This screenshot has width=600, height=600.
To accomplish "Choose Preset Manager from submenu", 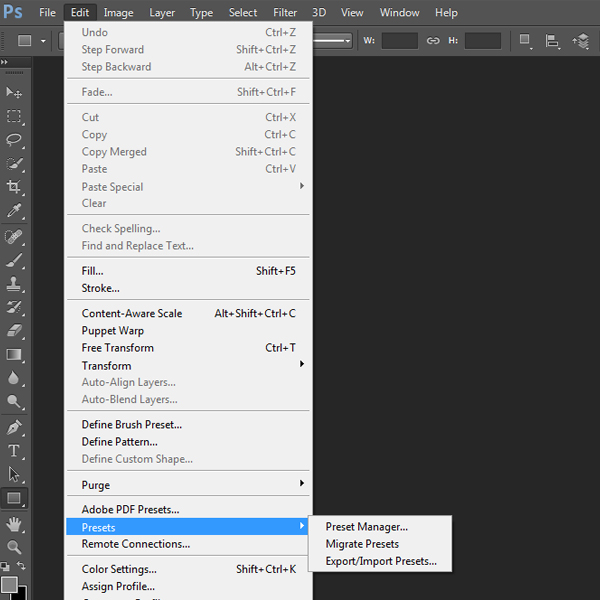I will click(x=380, y=527).
